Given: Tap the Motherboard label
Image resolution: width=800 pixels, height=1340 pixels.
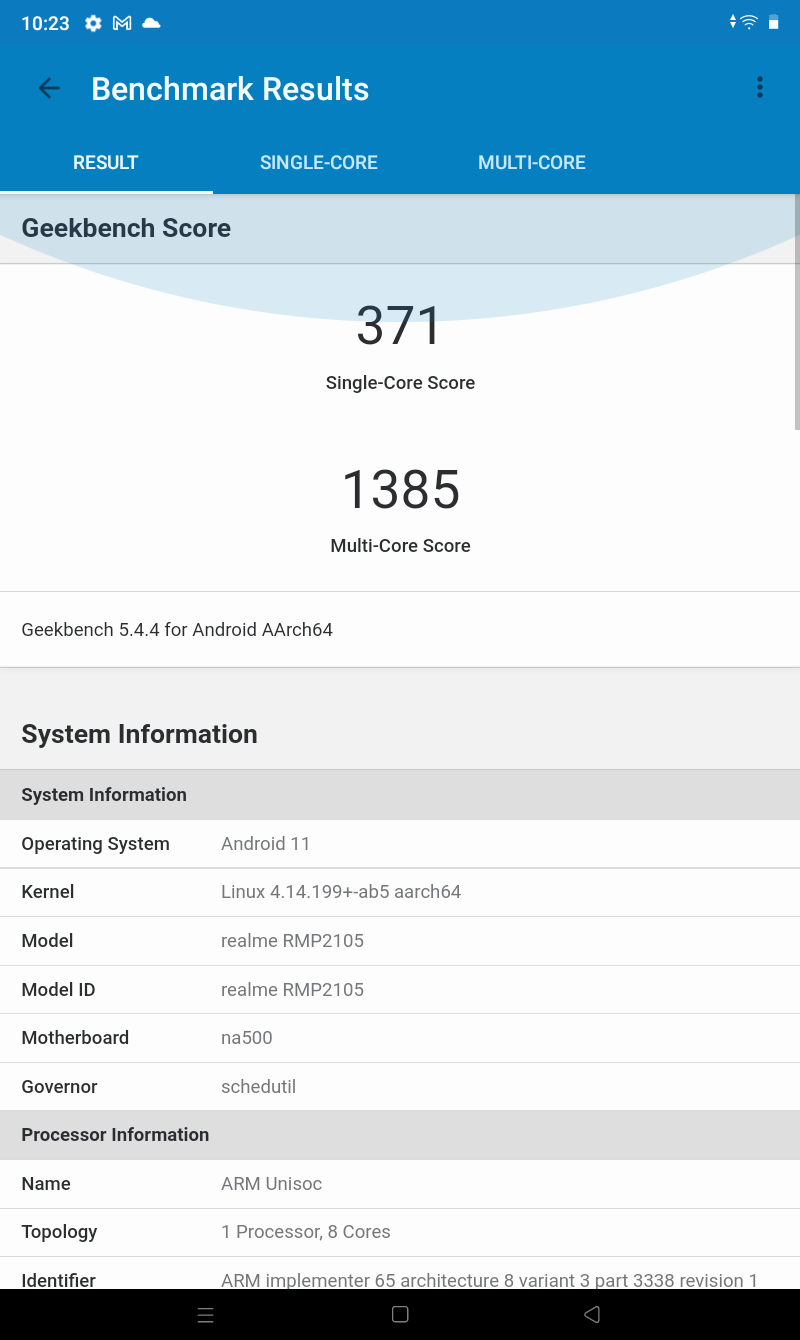Looking at the screenshot, I should coord(75,1038).
